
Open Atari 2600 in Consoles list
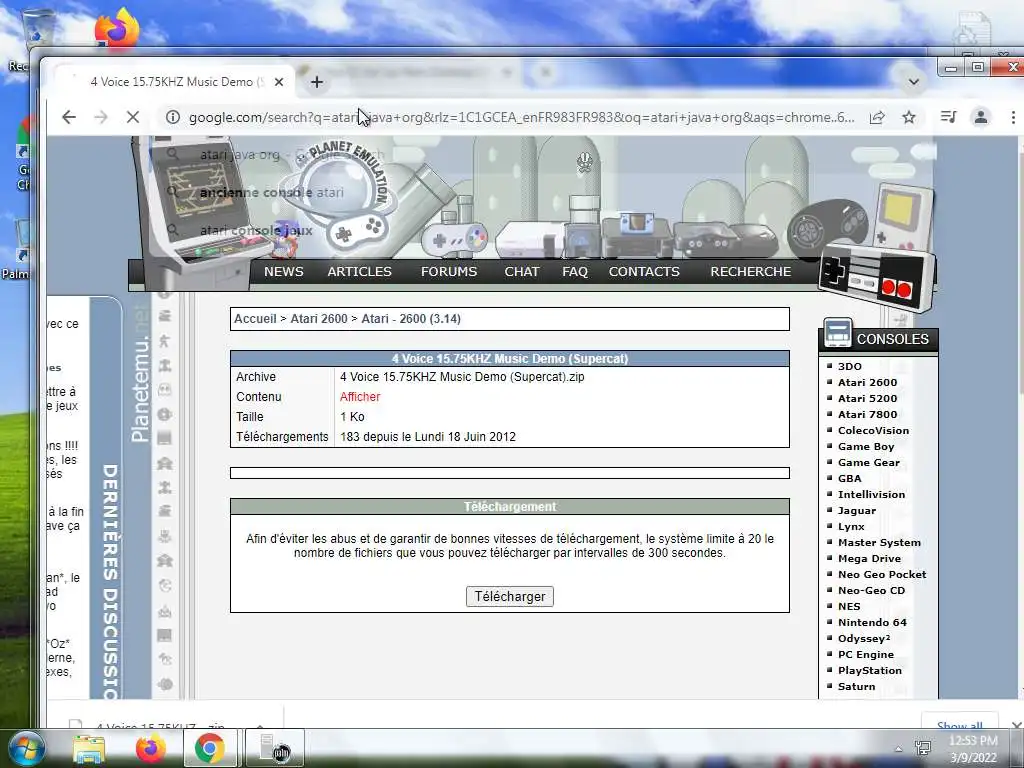click(867, 383)
